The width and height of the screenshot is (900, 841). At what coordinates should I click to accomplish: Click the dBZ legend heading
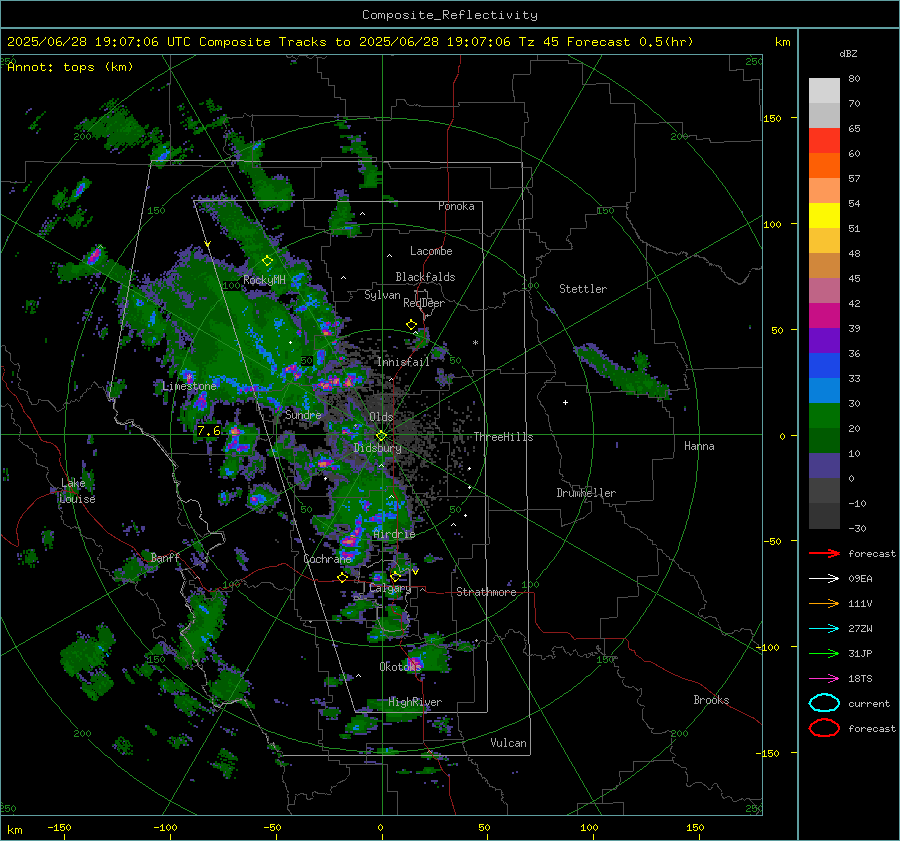(848, 53)
